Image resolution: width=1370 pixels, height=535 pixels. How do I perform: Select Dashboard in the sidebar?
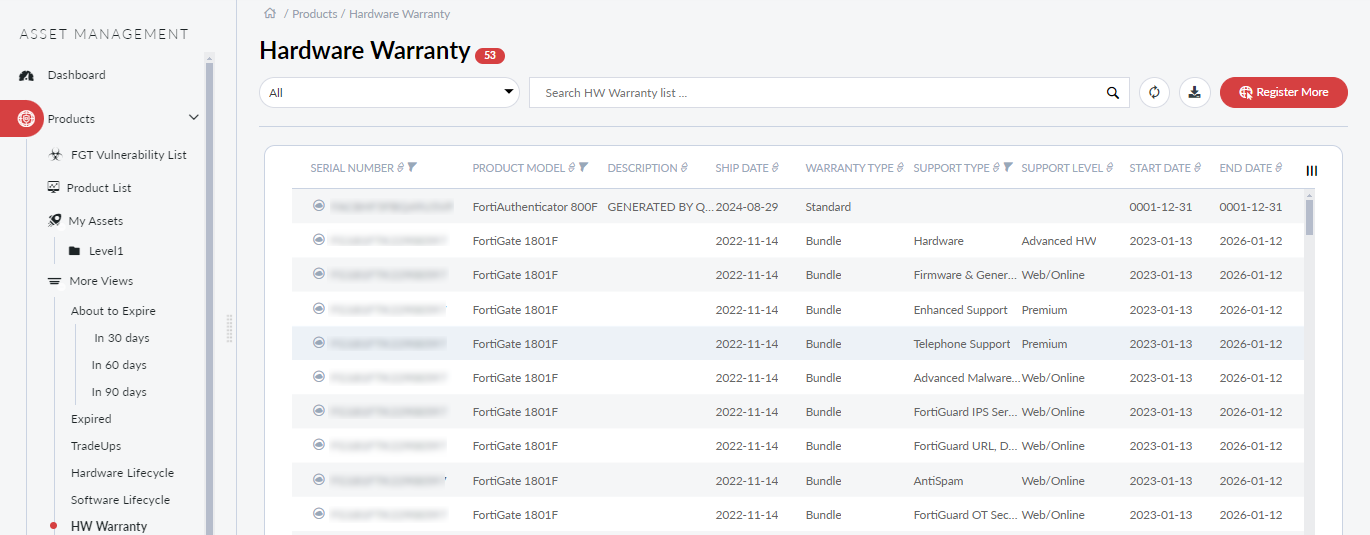[76, 75]
